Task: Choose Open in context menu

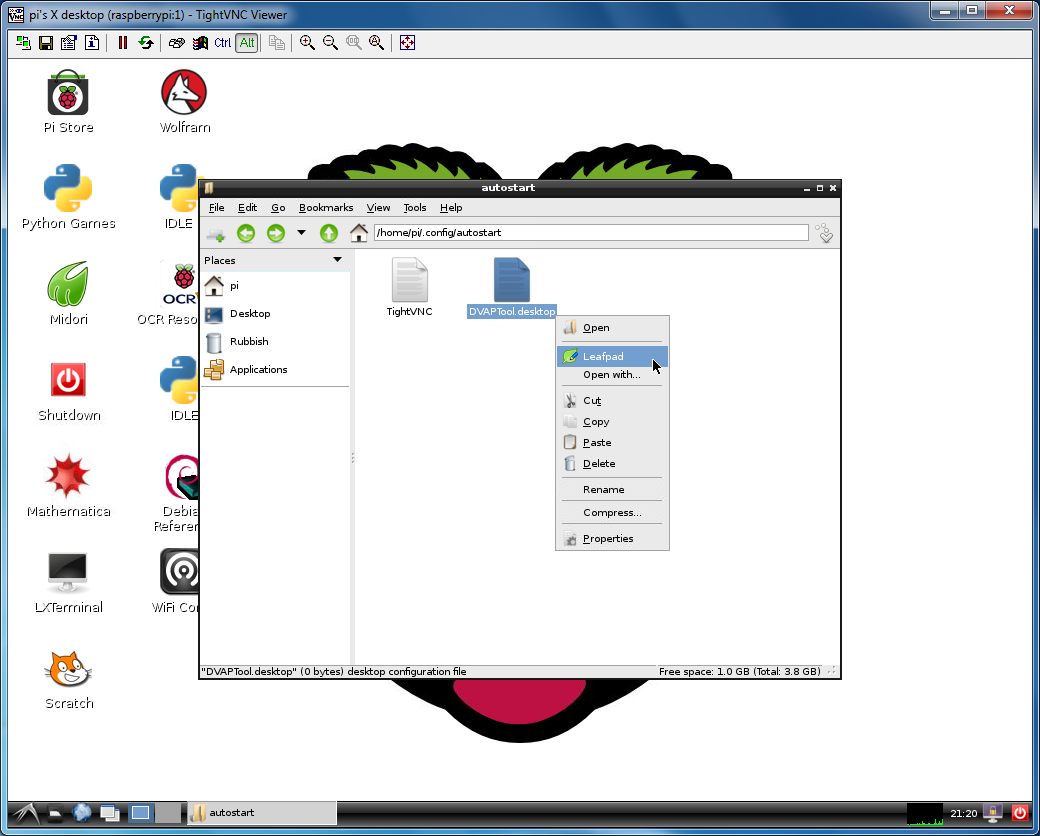Action: click(612, 328)
